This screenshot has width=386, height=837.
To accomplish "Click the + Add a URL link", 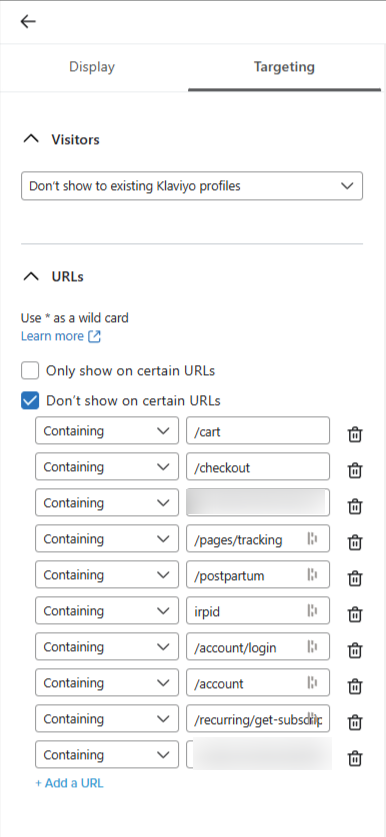I will (x=69, y=783).
